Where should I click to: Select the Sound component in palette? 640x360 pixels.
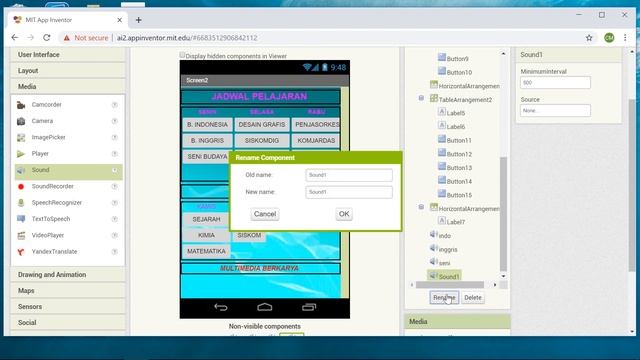(x=69, y=170)
